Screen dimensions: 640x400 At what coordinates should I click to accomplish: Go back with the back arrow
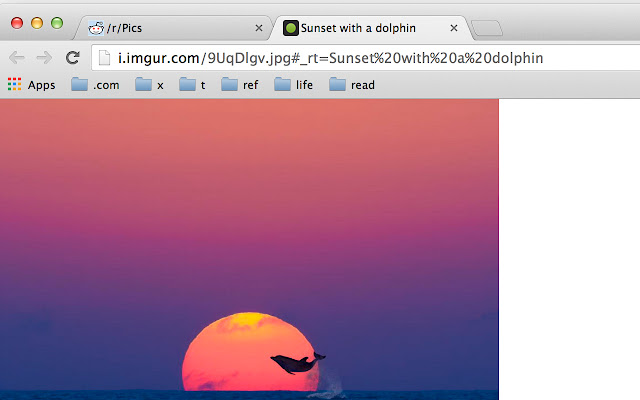click(17, 58)
